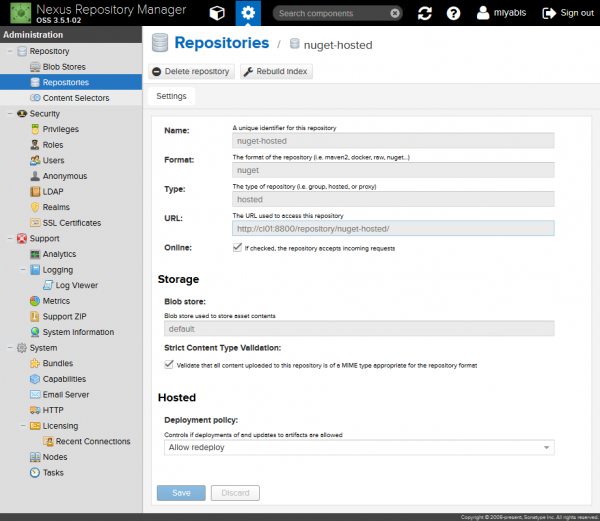Screen dimensions: 600x521
Task: Click the Nexus logo icon
Action: (21, 13)
